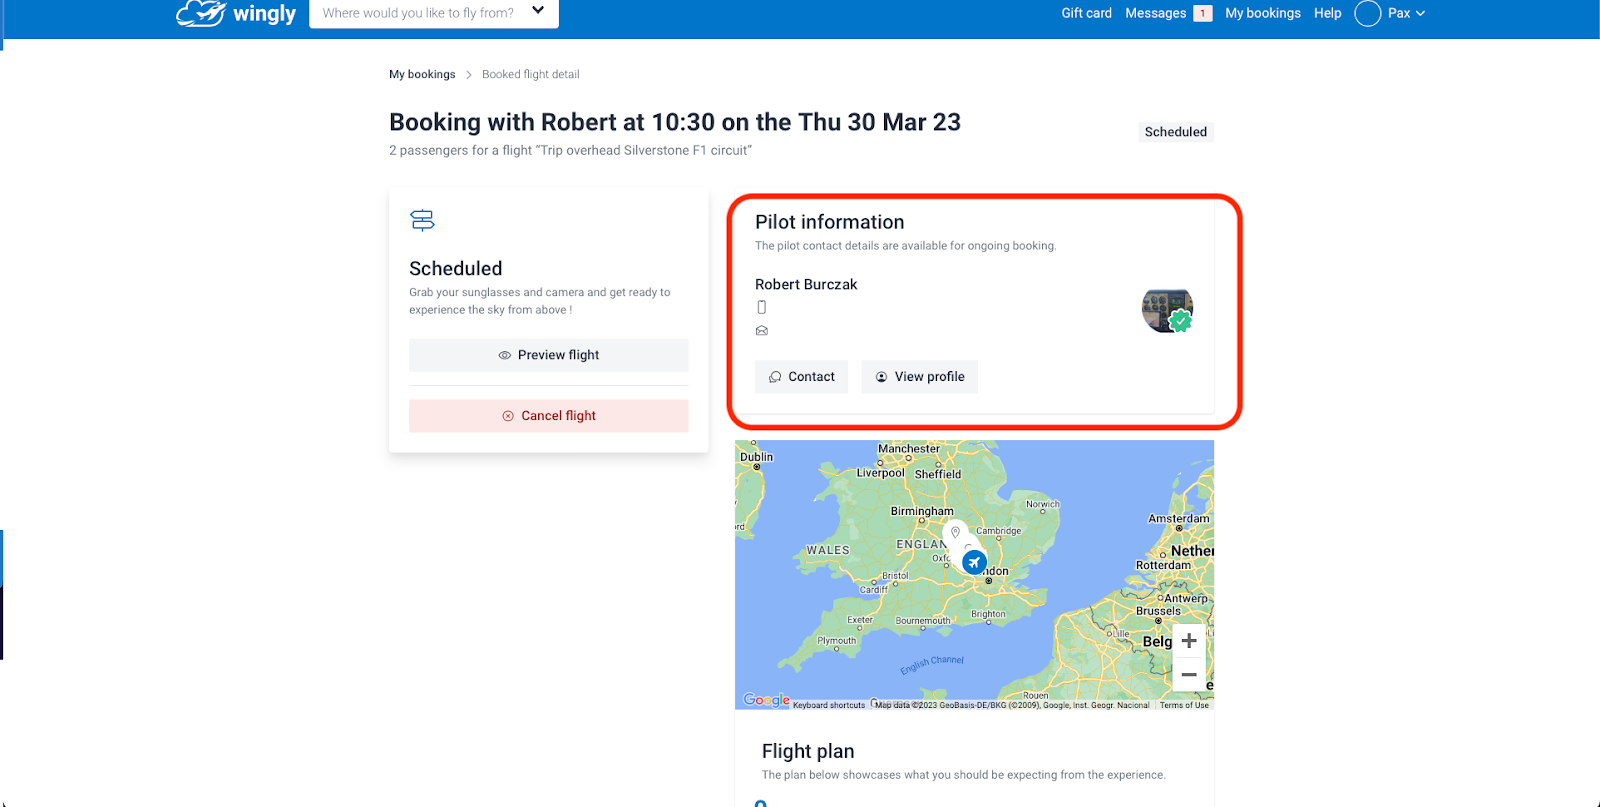Click the Contact pilot button
The image size is (1600, 807).
[802, 377]
